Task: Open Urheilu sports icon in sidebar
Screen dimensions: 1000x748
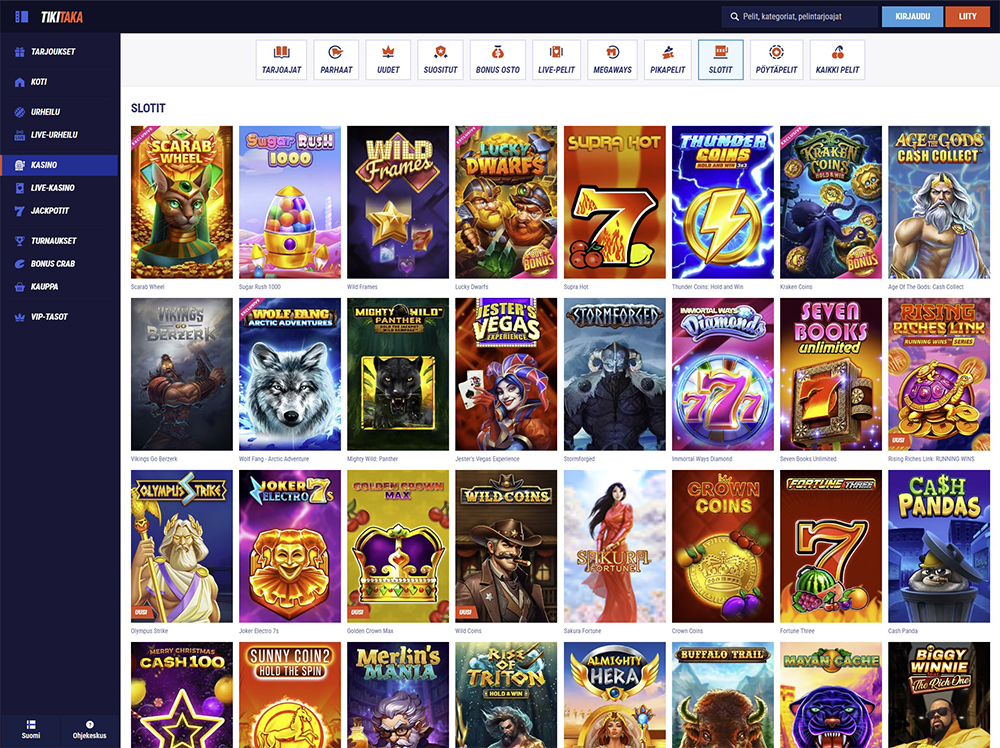Action: pyautogui.click(x=20, y=112)
